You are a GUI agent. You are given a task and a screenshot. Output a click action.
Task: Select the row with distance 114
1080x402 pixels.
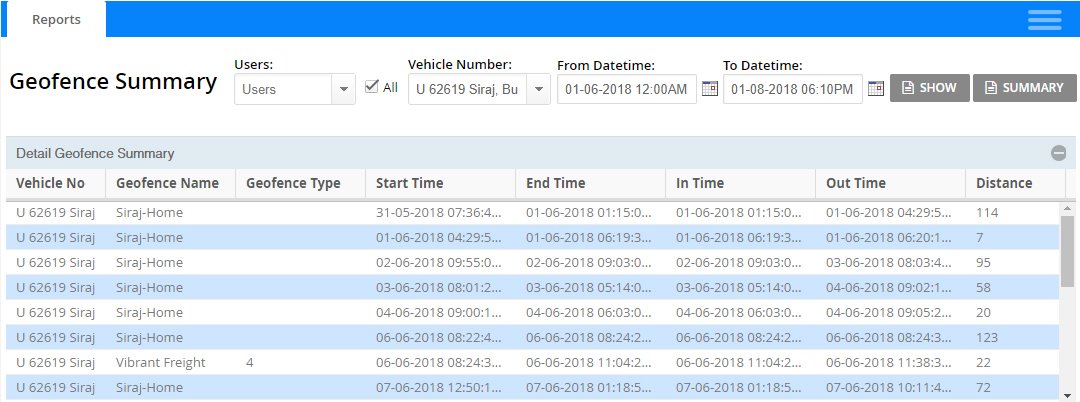tap(500, 213)
